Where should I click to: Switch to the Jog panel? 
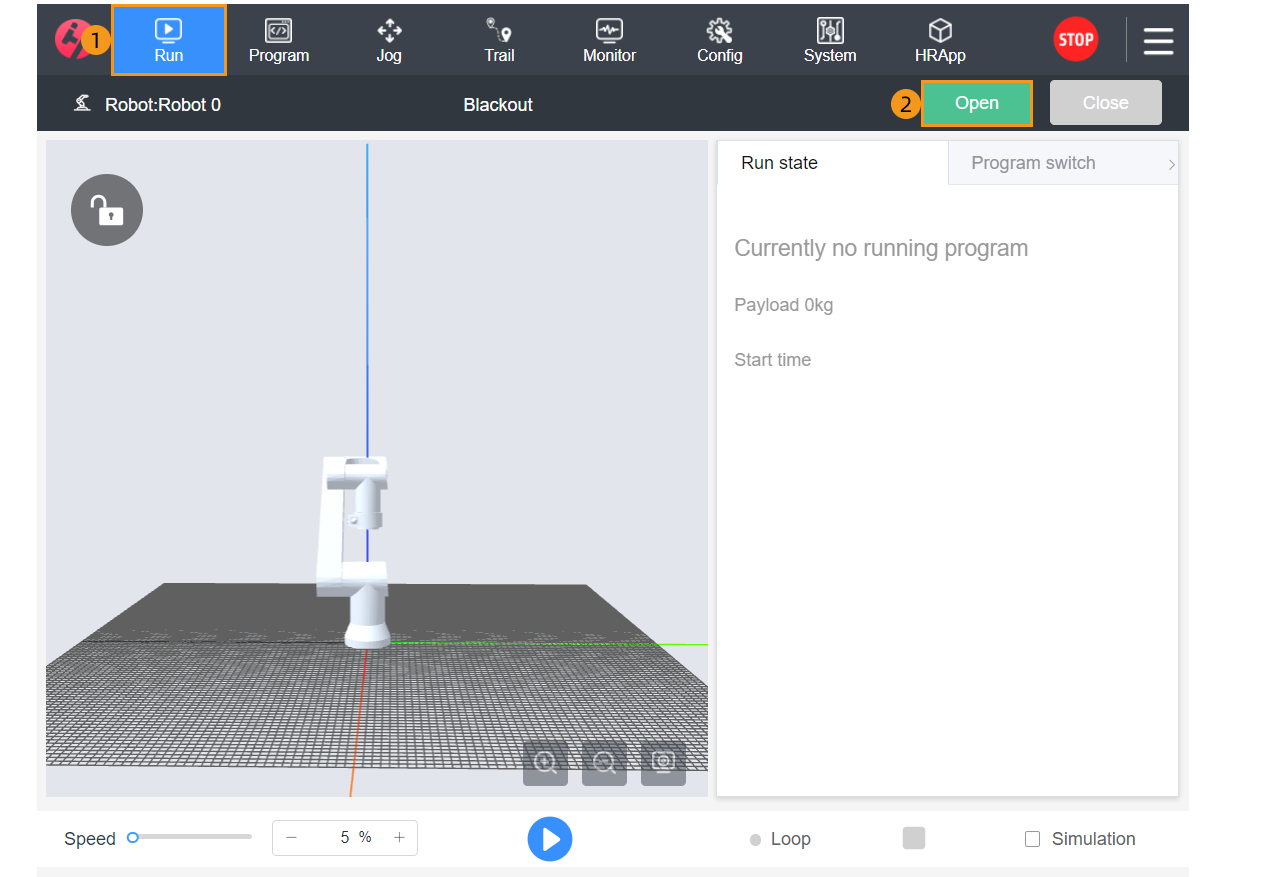pos(388,41)
